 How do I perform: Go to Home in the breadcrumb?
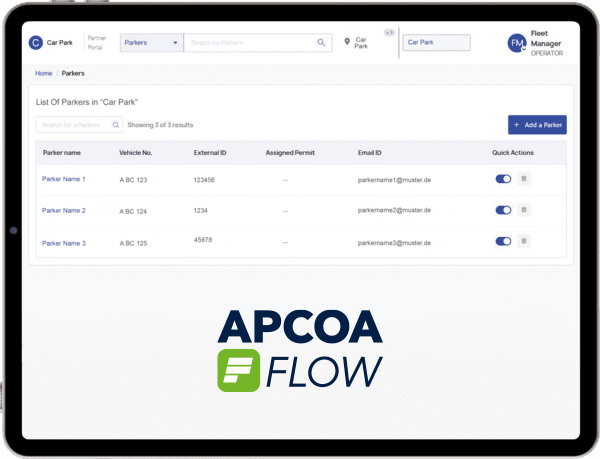(x=44, y=73)
